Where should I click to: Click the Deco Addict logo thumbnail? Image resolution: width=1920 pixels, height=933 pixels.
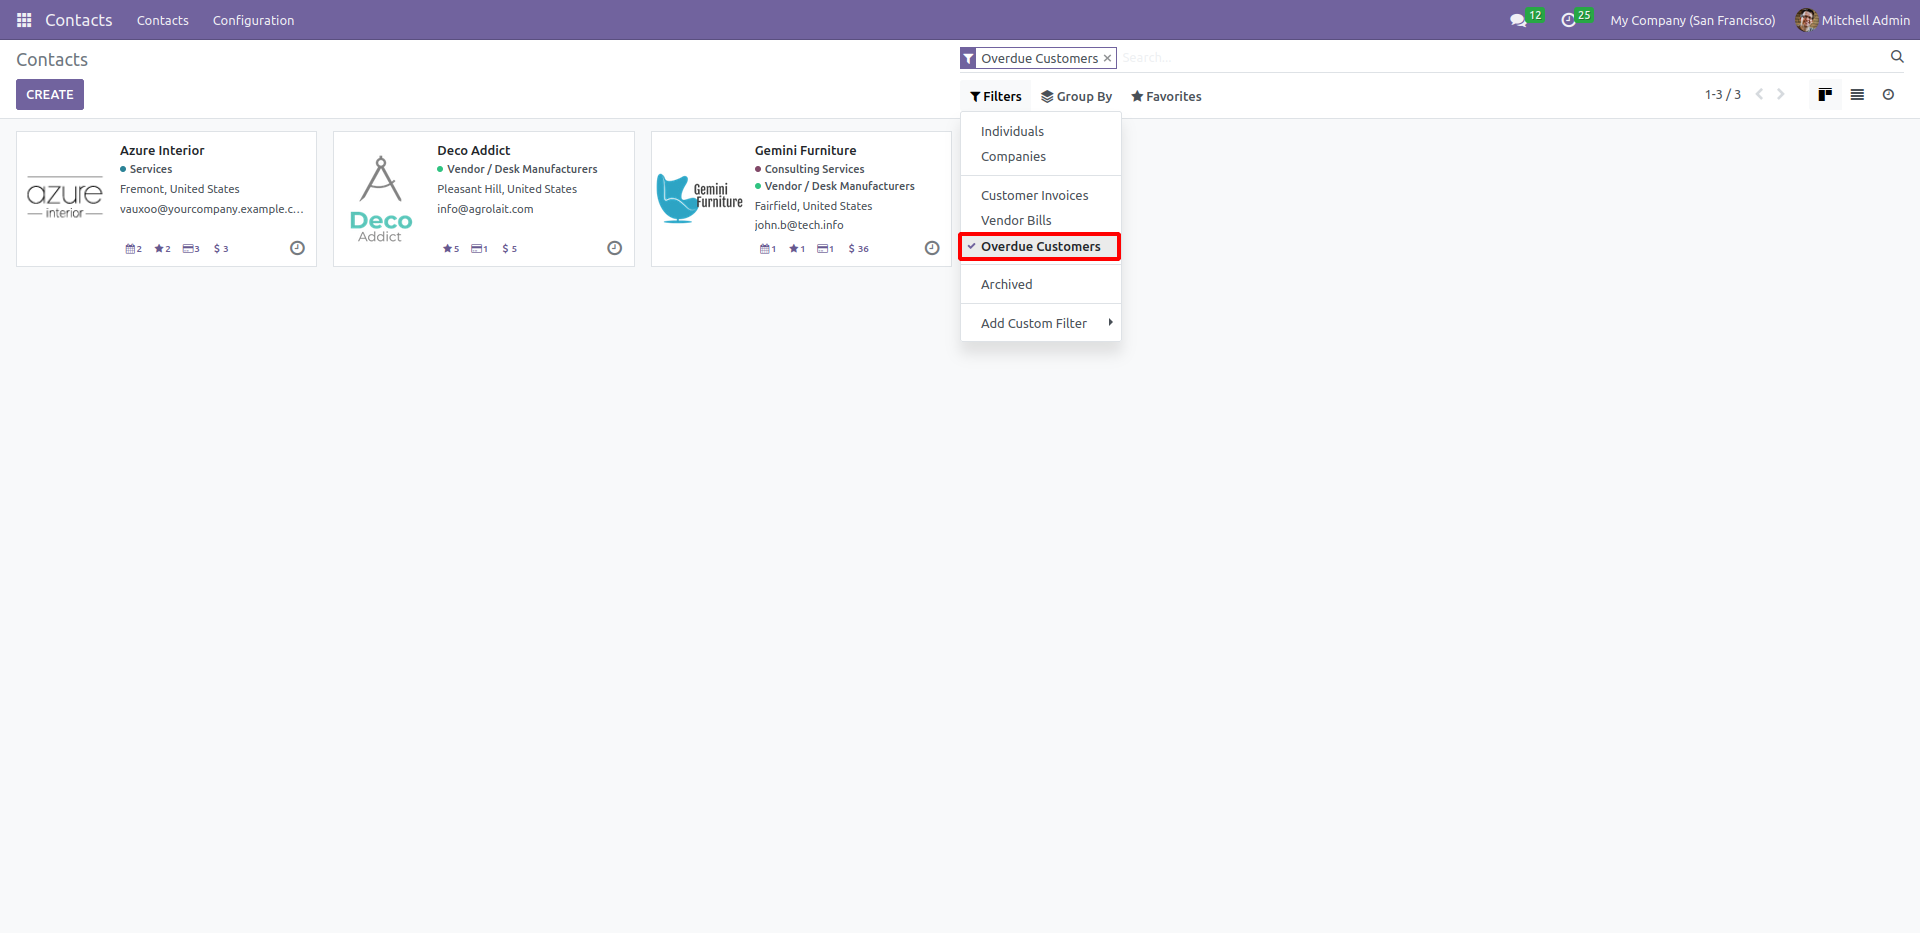point(381,199)
